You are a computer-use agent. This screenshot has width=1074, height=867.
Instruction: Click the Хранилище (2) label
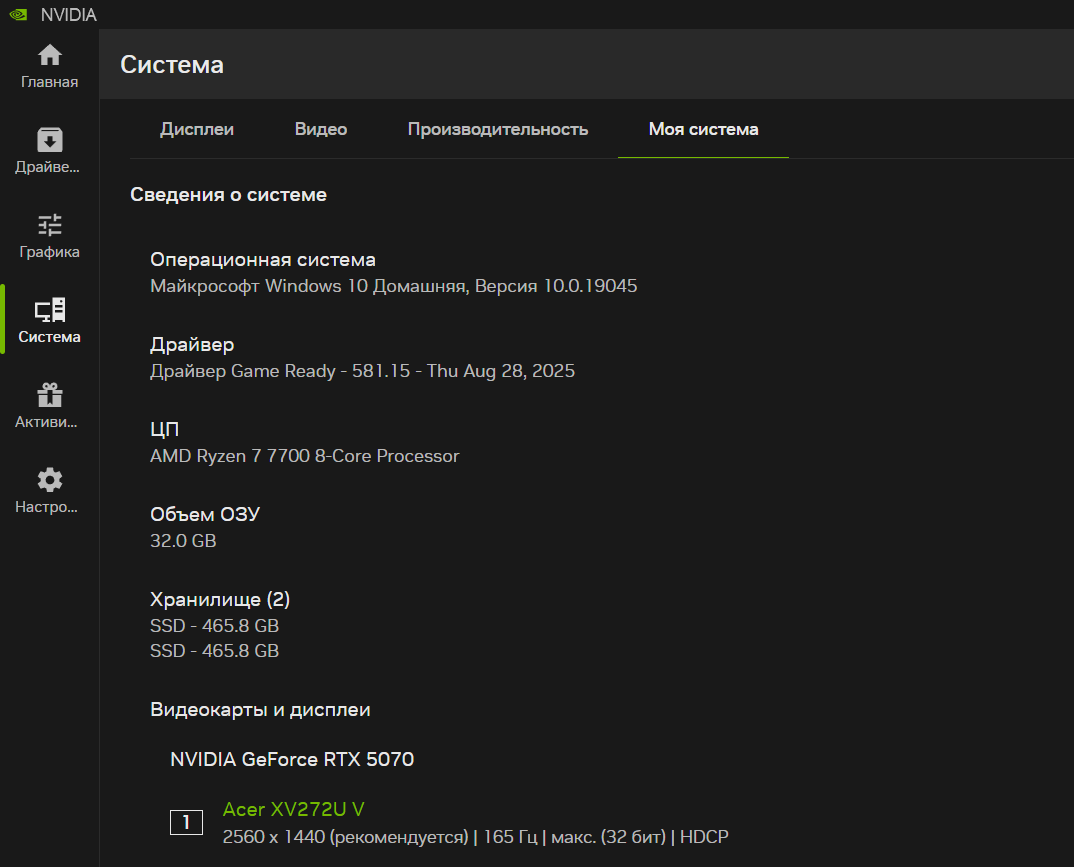tap(220, 599)
